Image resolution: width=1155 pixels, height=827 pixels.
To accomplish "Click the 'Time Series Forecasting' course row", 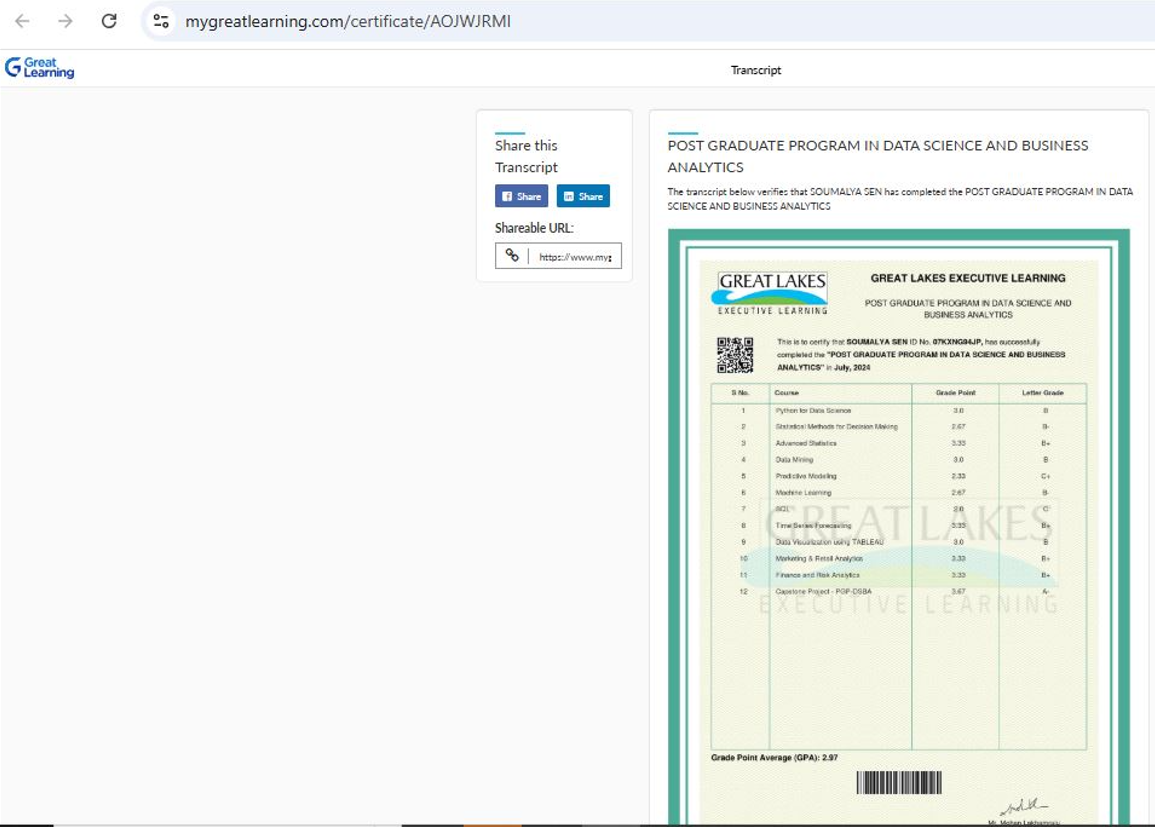I will (x=899, y=526).
